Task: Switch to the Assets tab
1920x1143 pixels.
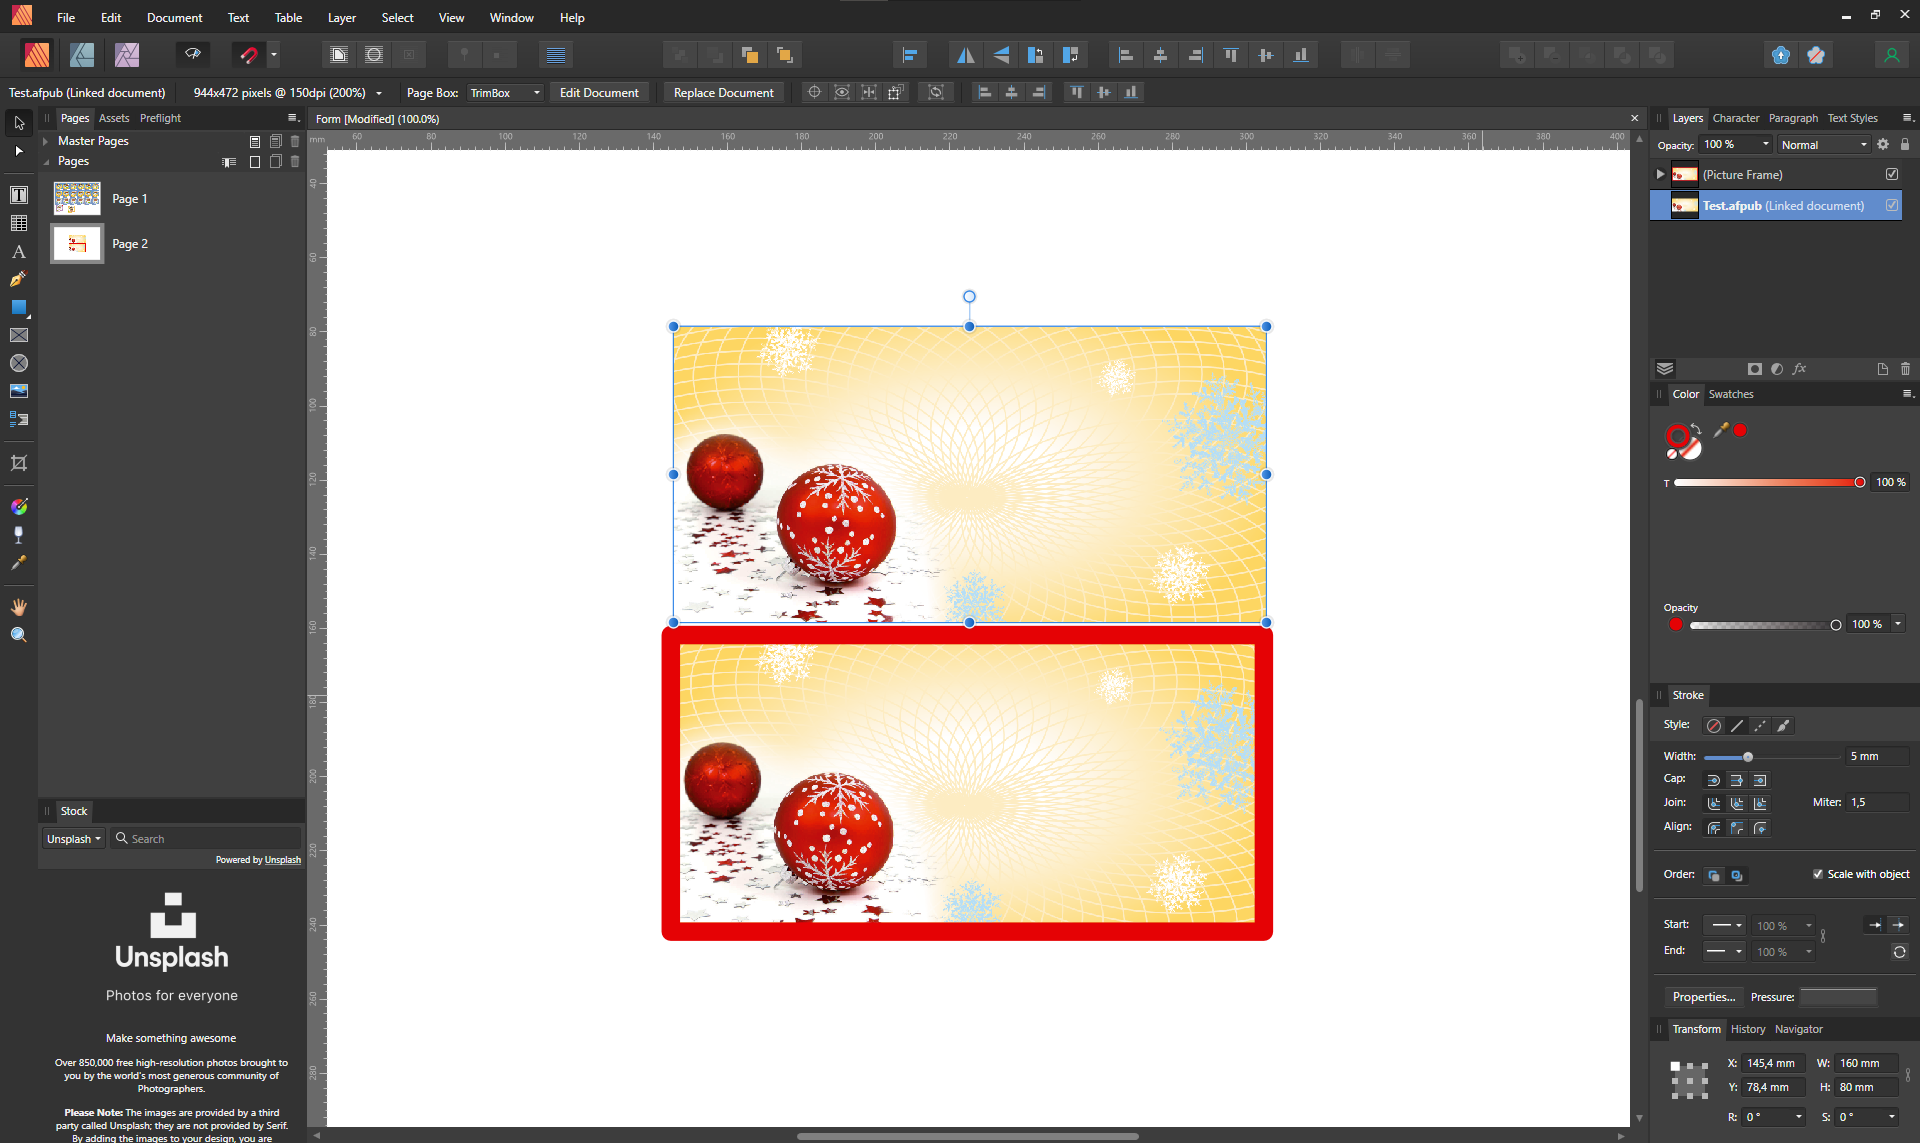Action: (x=114, y=118)
